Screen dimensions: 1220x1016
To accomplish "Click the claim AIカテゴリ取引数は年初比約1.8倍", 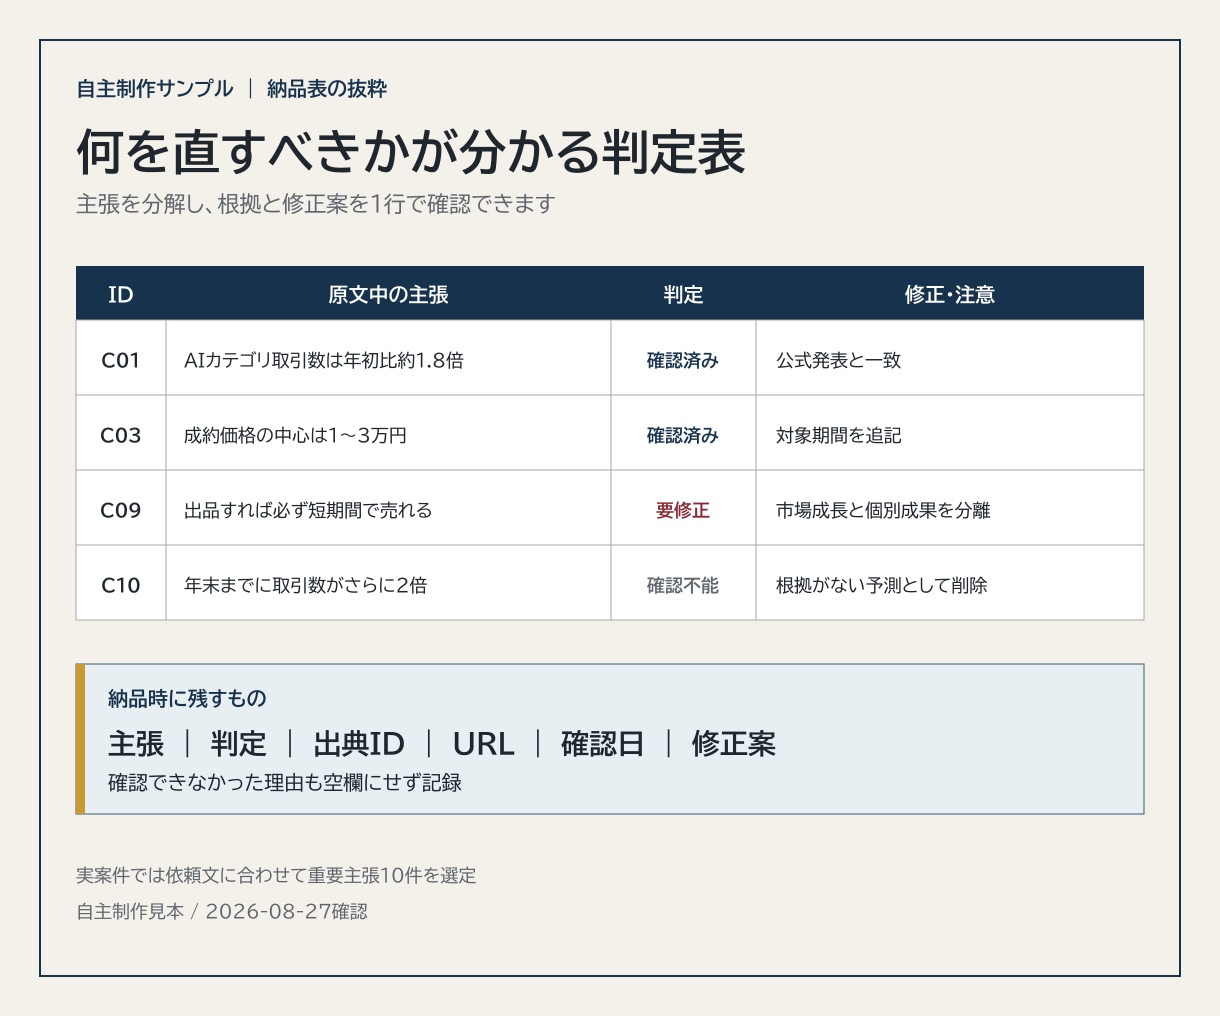I will coord(324,360).
